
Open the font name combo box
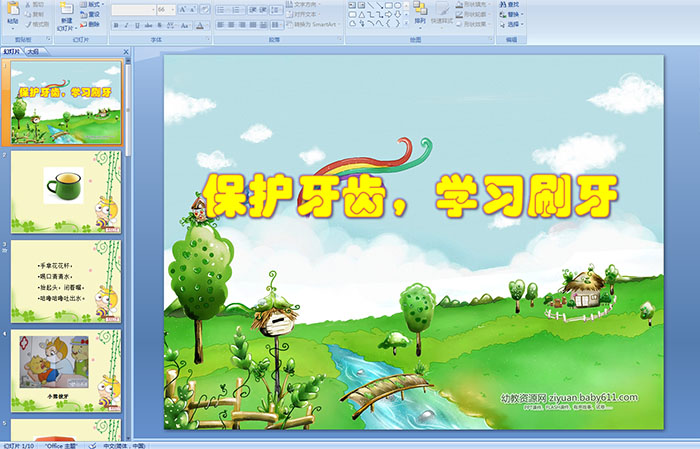tap(133, 10)
